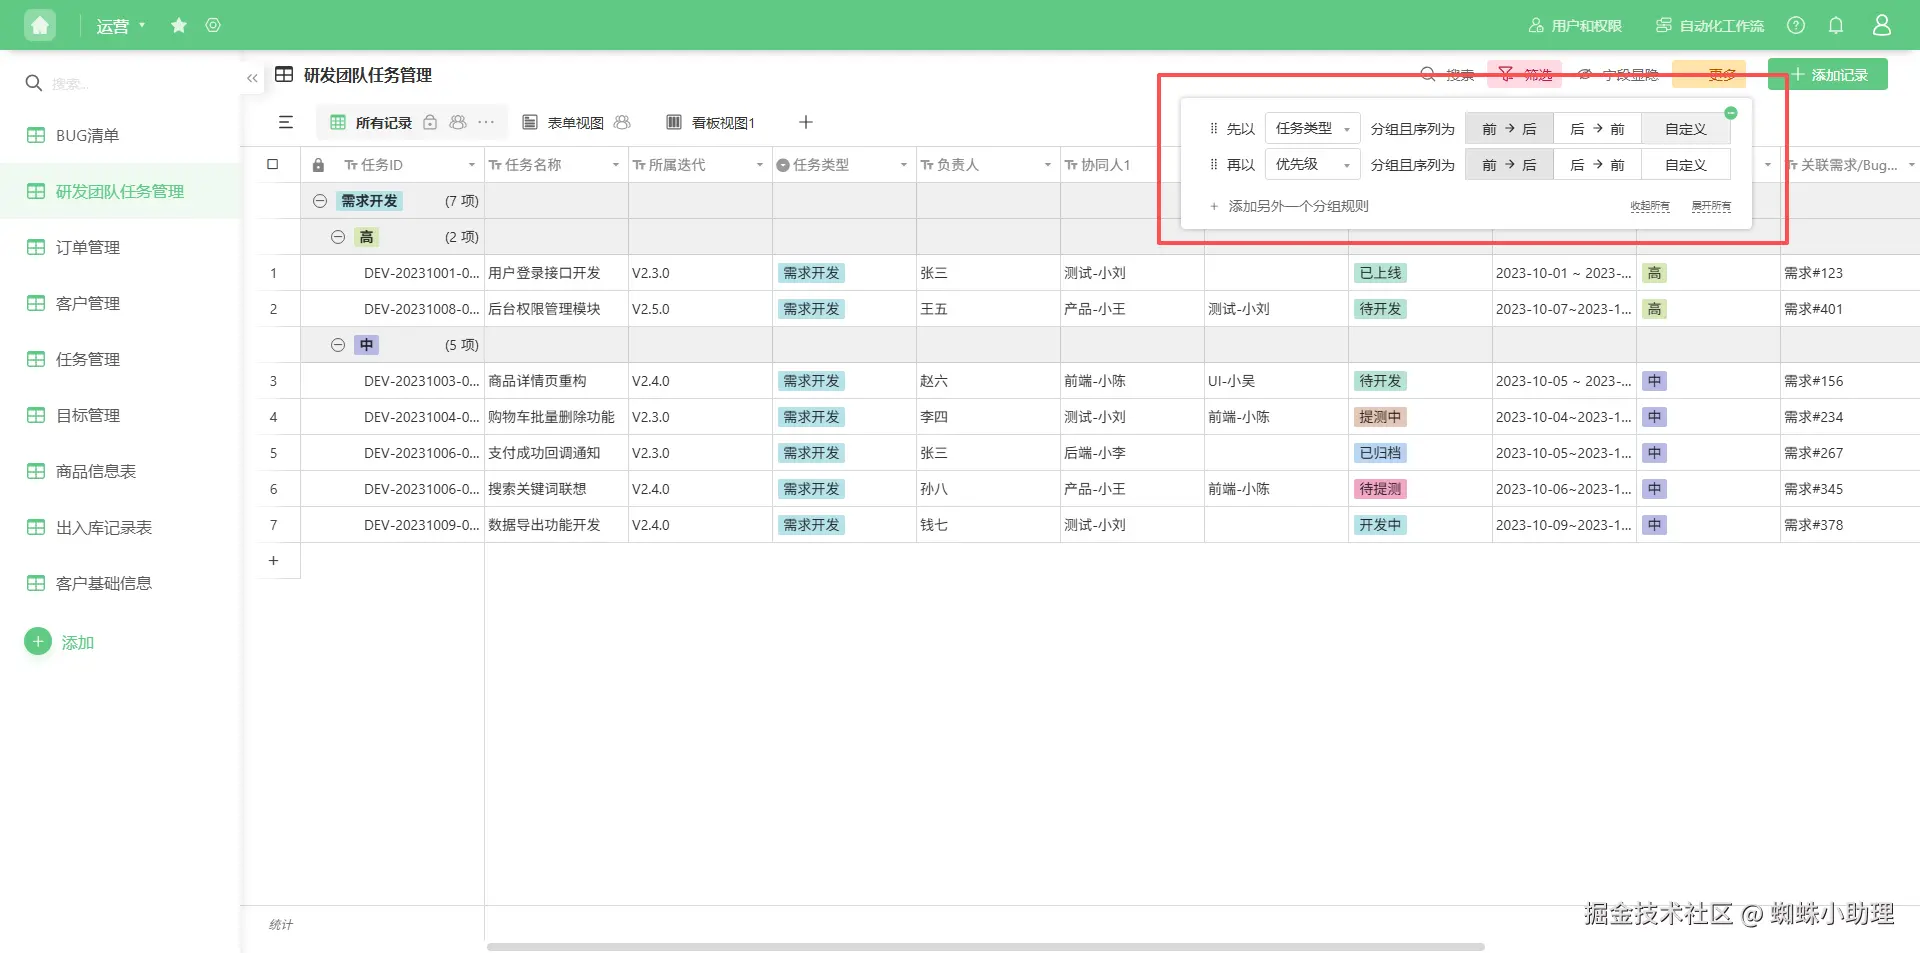Open the 优先级 grouping field dropdown
This screenshot has width=1920, height=953.
click(x=1313, y=164)
